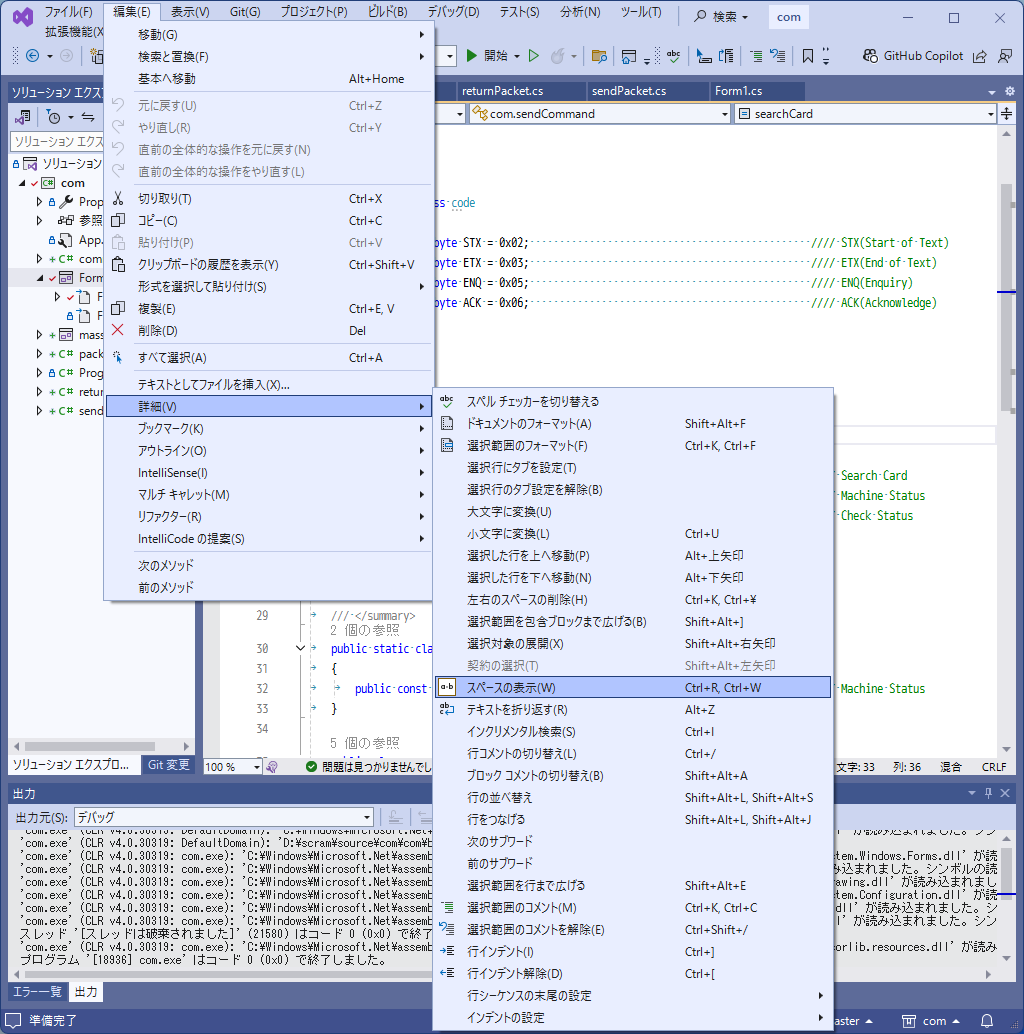
Task: Open the エラー一覧 tab
Action: click(x=37, y=992)
